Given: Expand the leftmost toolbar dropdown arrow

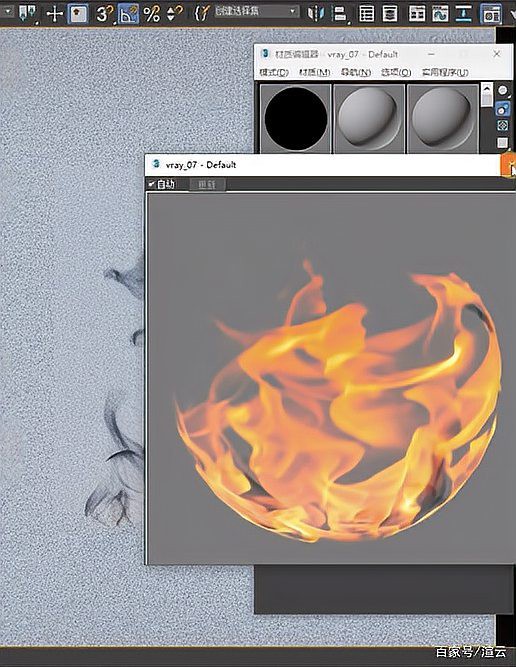Looking at the screenshot, I should click(x=7, y=12).
